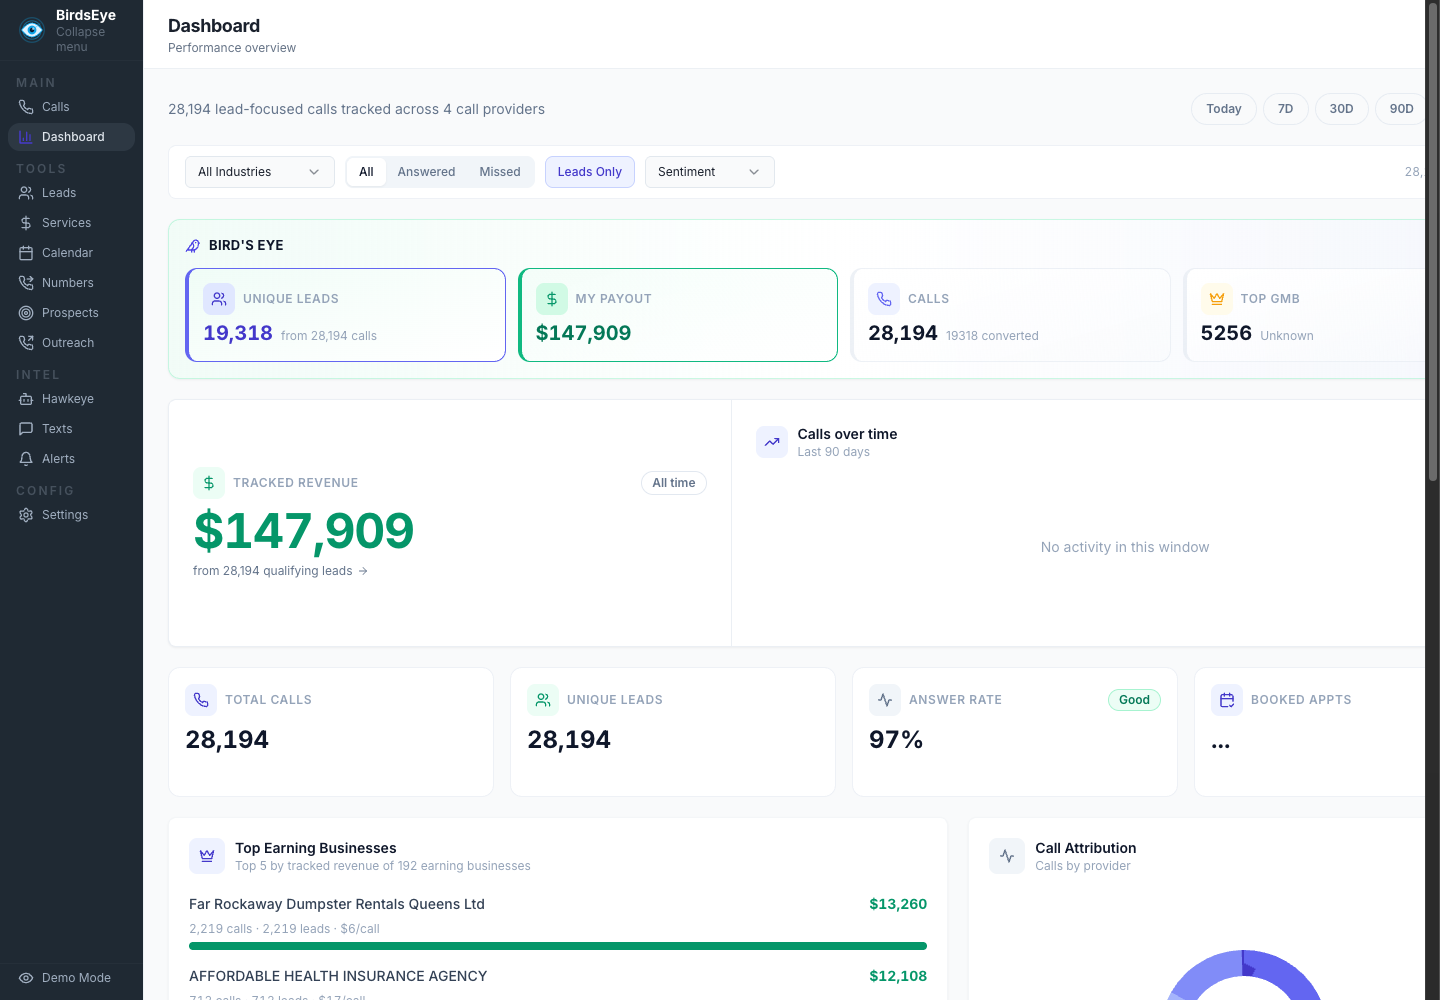This screenshot has height=1000, width=1440.
Task: Click the Hawkeye robot icon
Action: [26, 399]
